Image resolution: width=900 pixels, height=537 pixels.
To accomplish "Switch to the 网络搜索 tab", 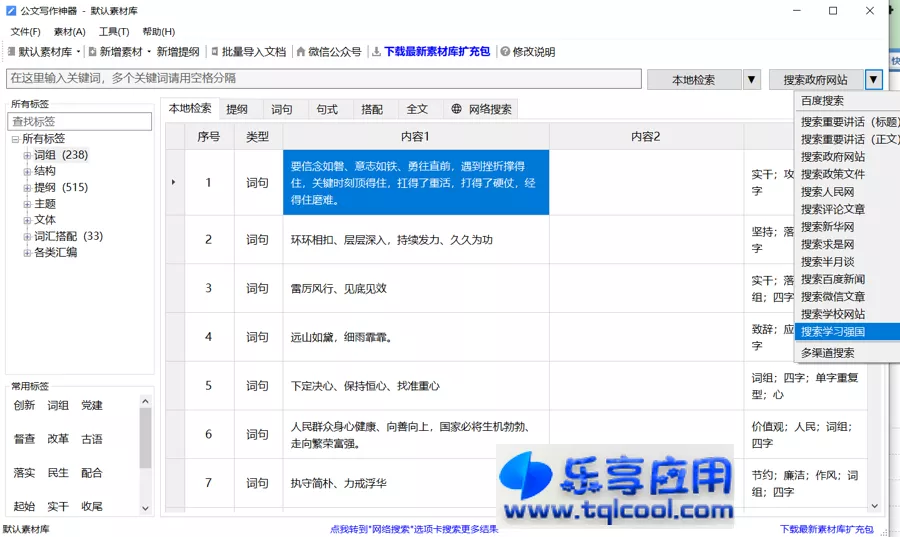I will (x=481, y=109).
